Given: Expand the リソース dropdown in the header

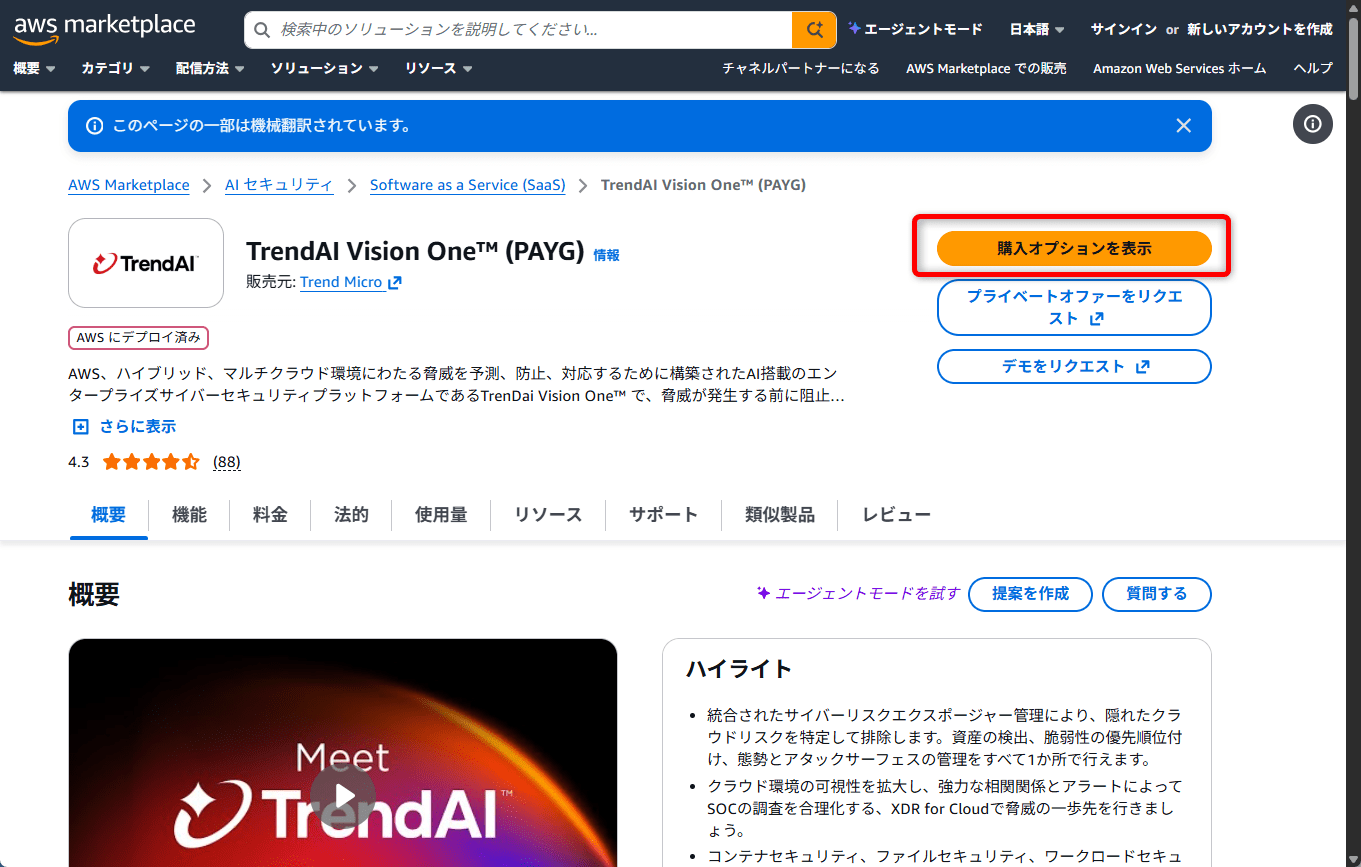Looking at the screenshot, I should pos(439,69).
